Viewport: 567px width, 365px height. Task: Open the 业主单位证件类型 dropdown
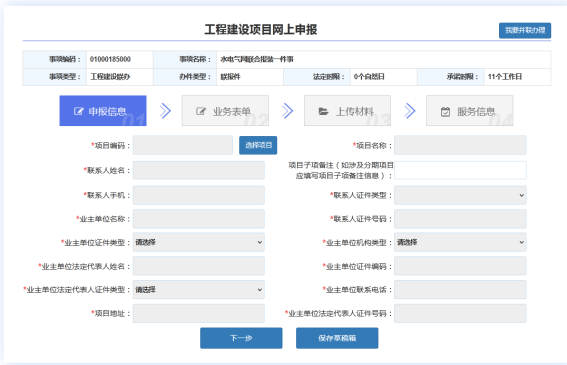coord(199,242)
